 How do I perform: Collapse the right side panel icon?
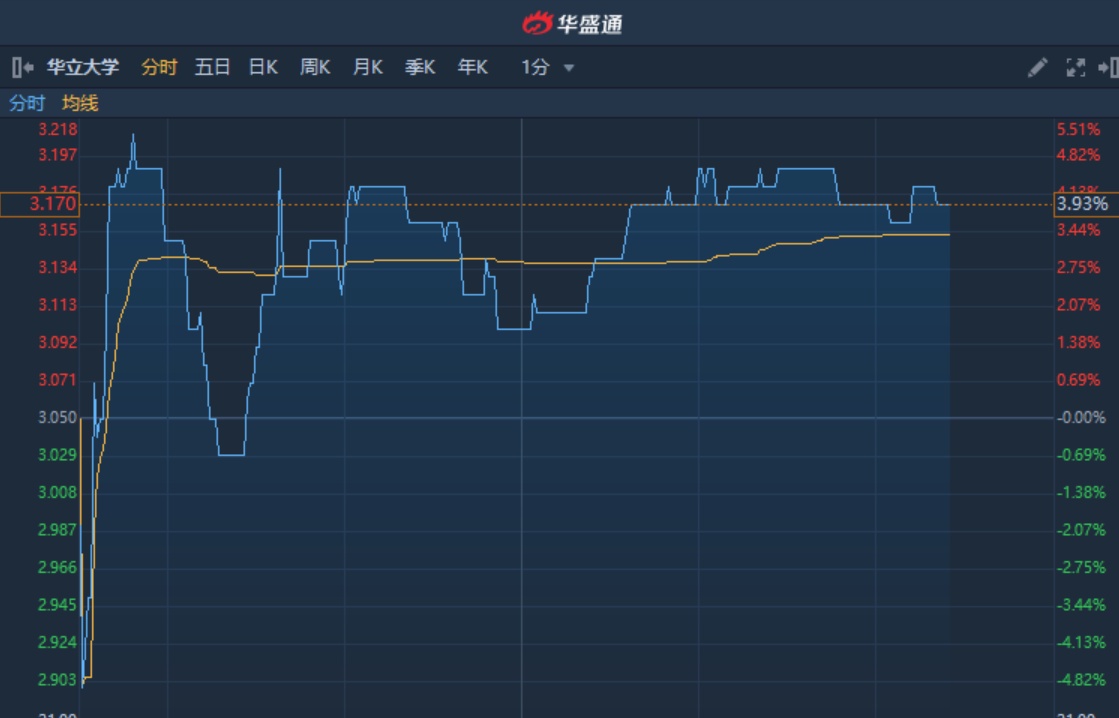pyautogui.click(x=1108, y=68)
